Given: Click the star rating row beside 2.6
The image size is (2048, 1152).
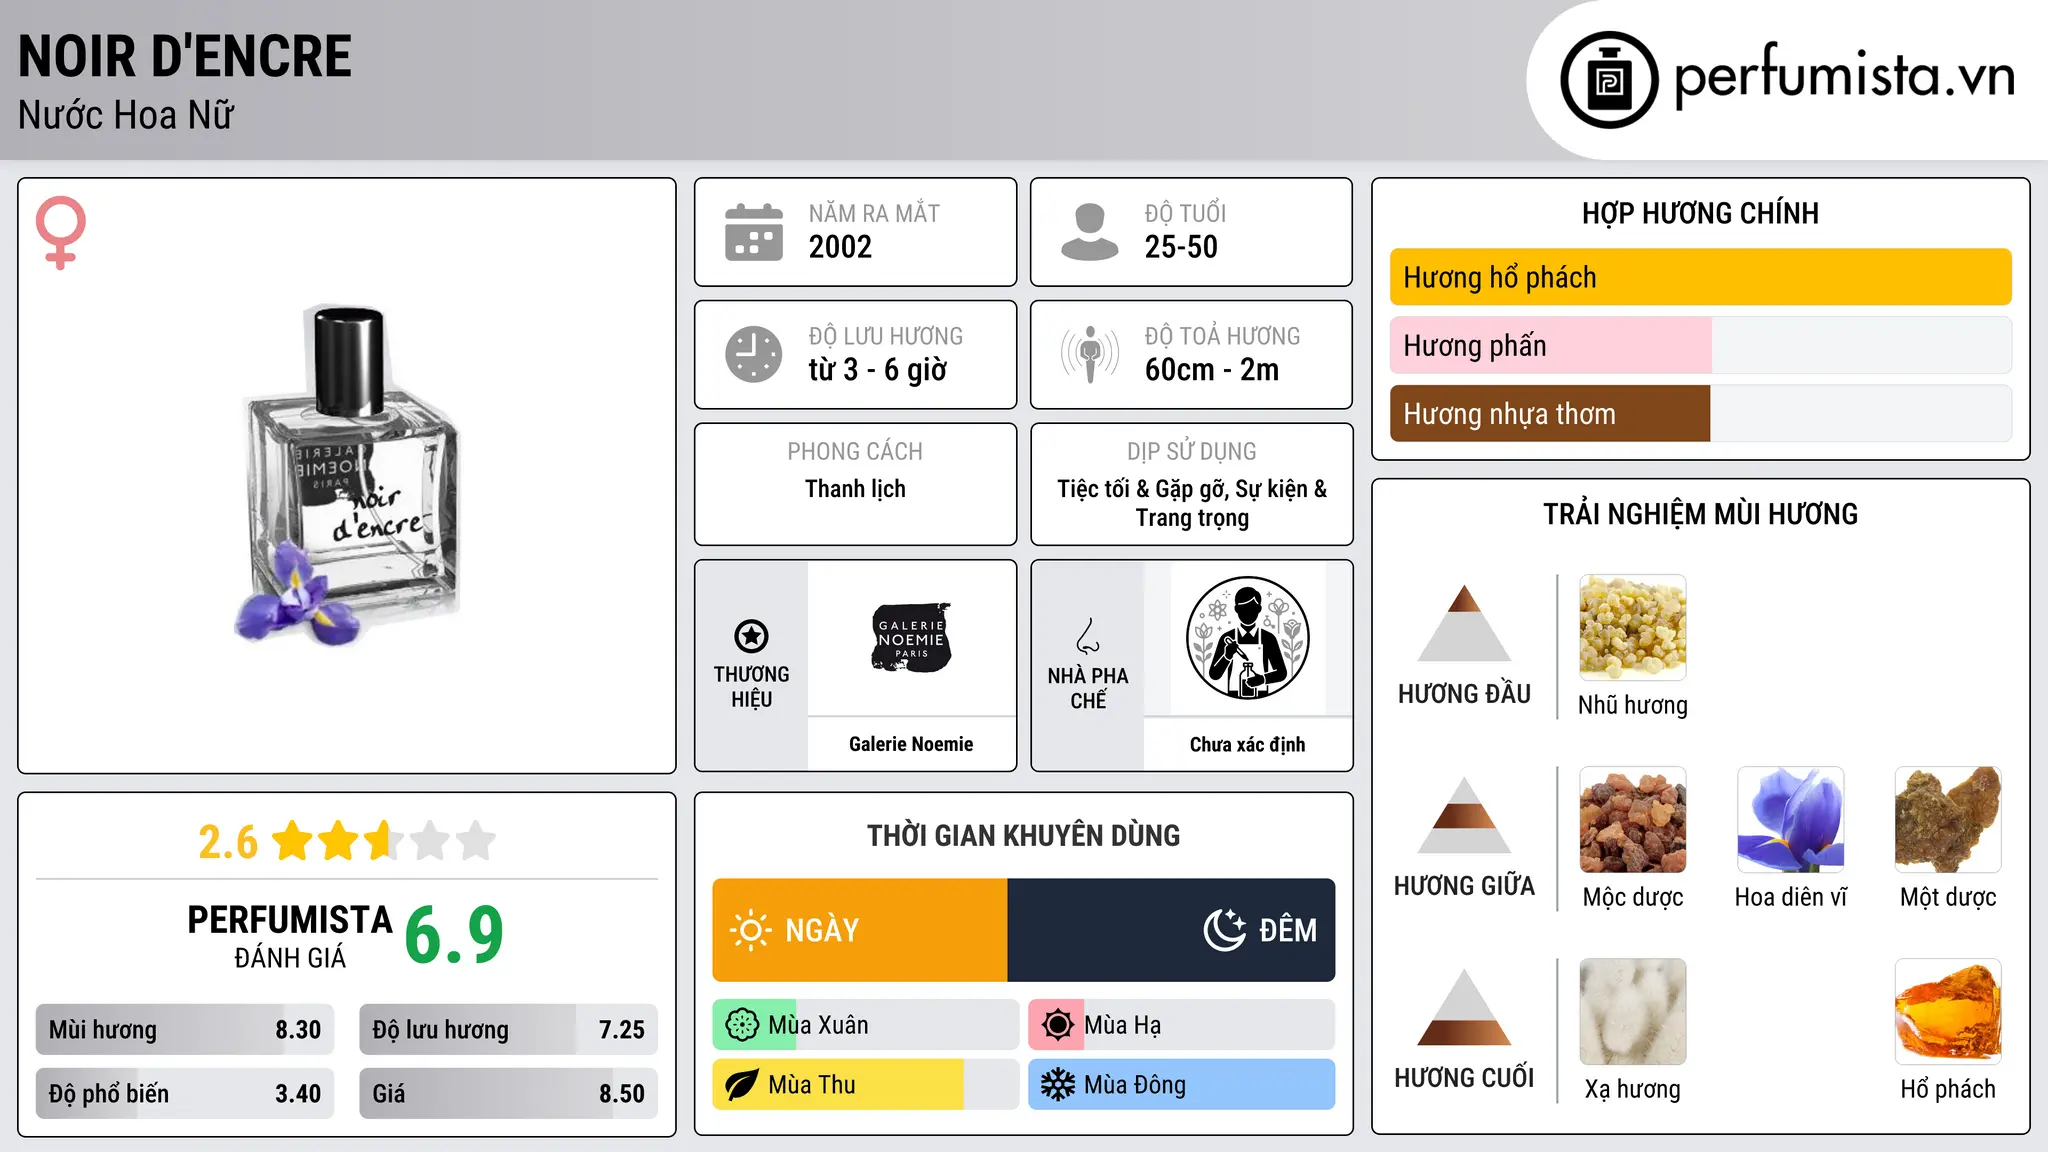Looking at the screenshot, I should tap(384, 841).
